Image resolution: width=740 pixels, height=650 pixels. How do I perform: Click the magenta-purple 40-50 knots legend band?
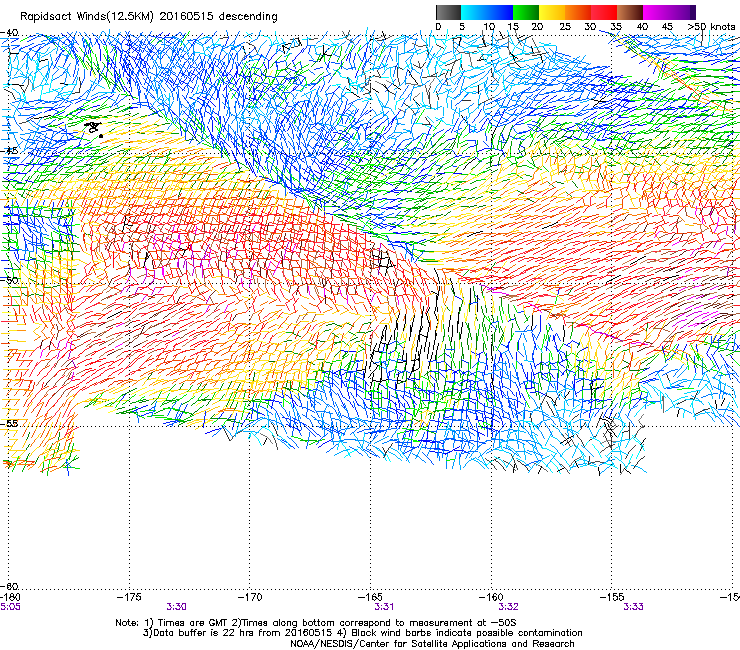(x=669, y=12)
